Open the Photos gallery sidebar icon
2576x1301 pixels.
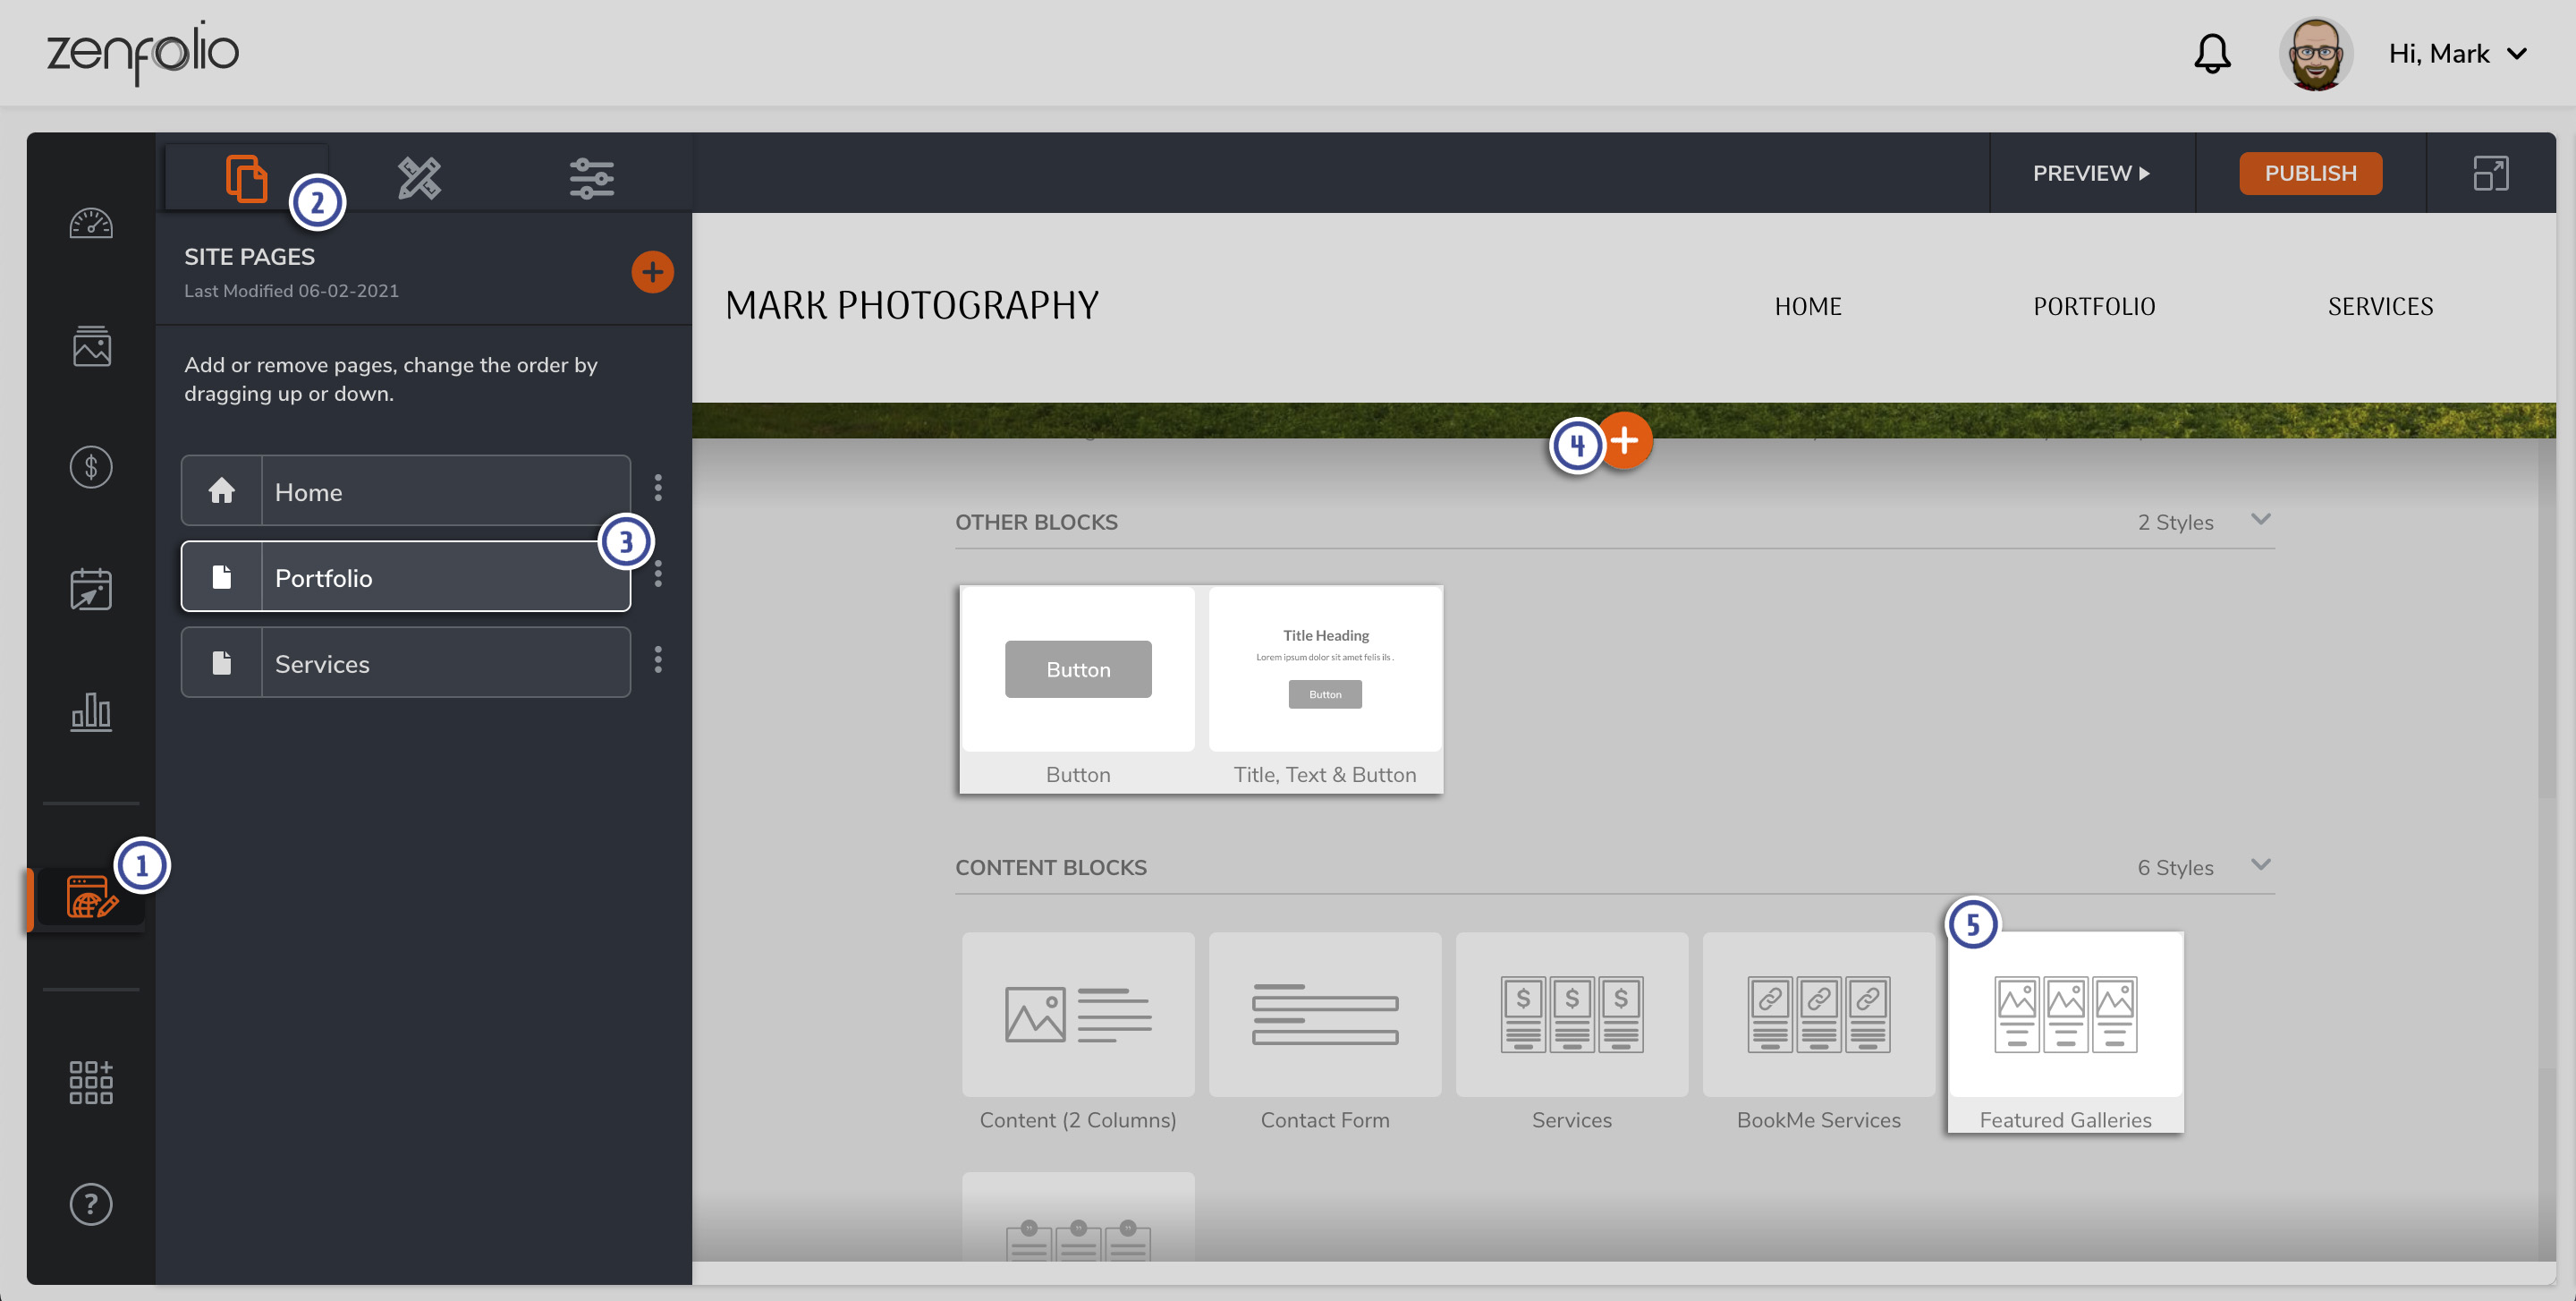(x=91, y=345)
